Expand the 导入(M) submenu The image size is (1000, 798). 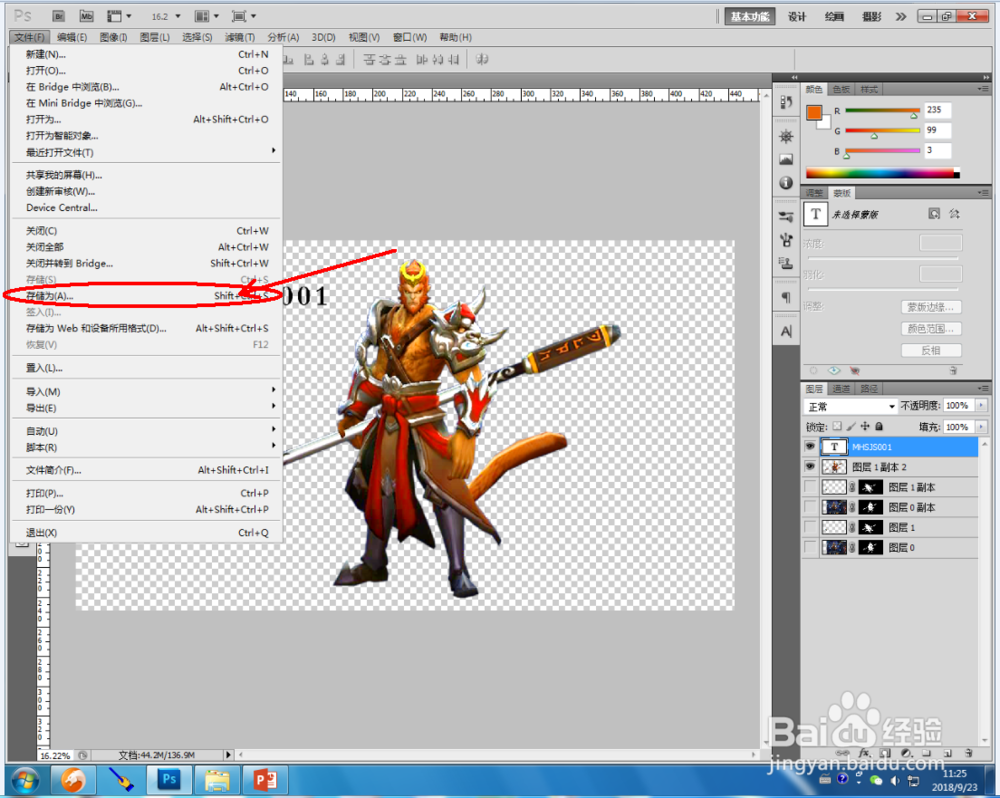click(145, 391)
